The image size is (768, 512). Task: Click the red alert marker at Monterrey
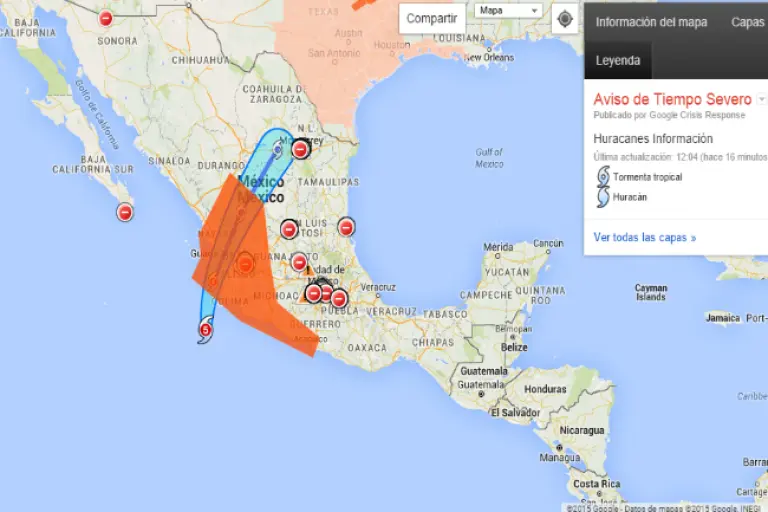(x=300, y=149)
